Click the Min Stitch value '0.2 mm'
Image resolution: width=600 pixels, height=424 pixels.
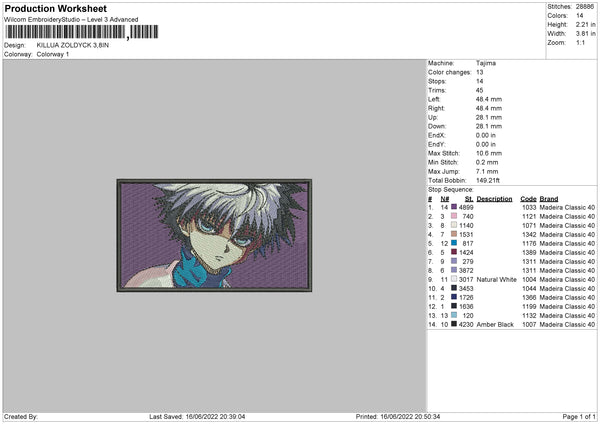(487, 162)
